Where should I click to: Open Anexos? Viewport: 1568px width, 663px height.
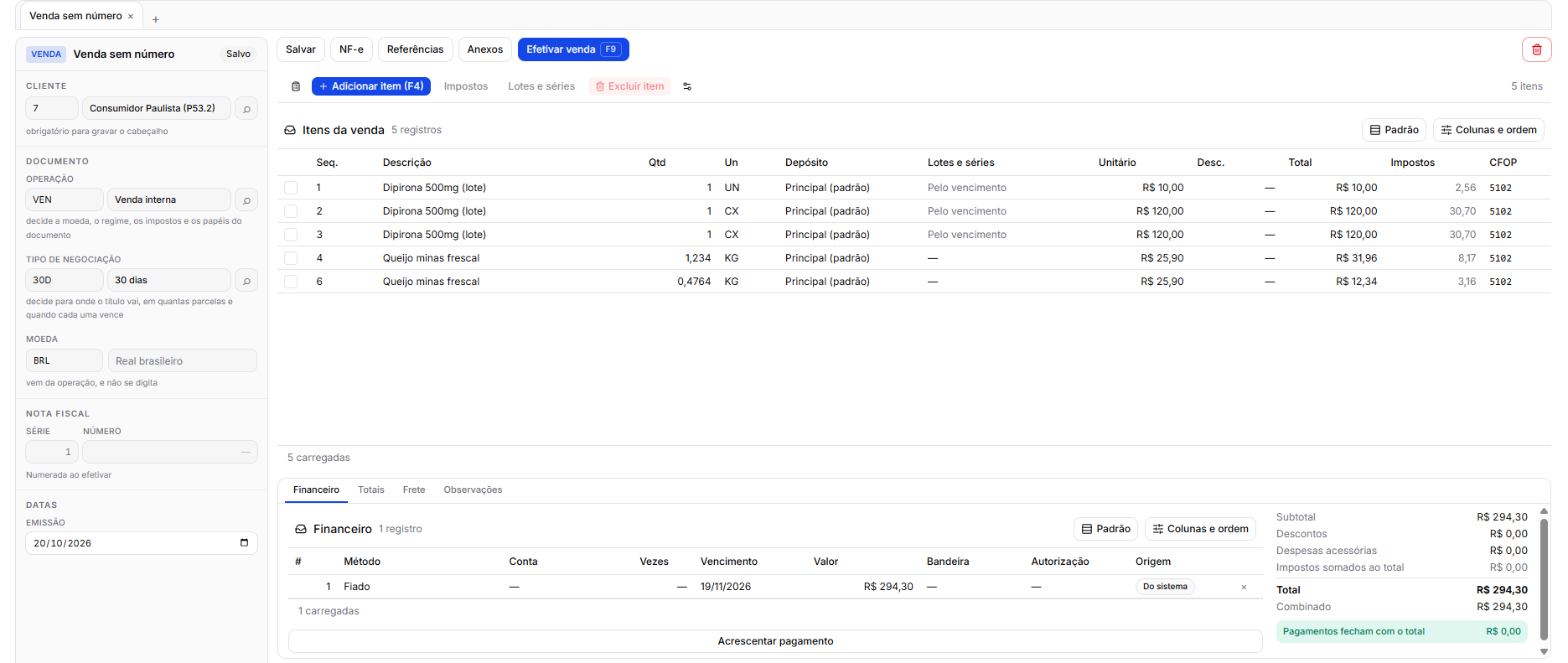[x=486, y=49]
